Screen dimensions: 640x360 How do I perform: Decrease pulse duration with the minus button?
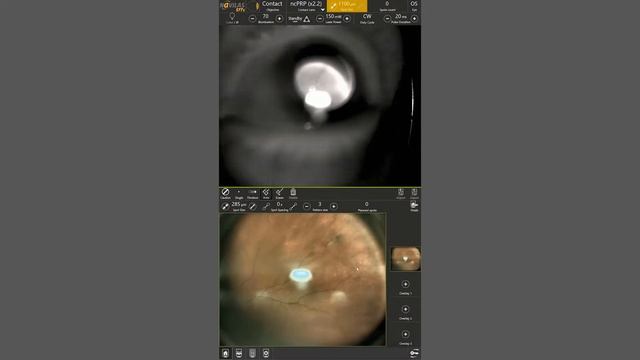387,18
